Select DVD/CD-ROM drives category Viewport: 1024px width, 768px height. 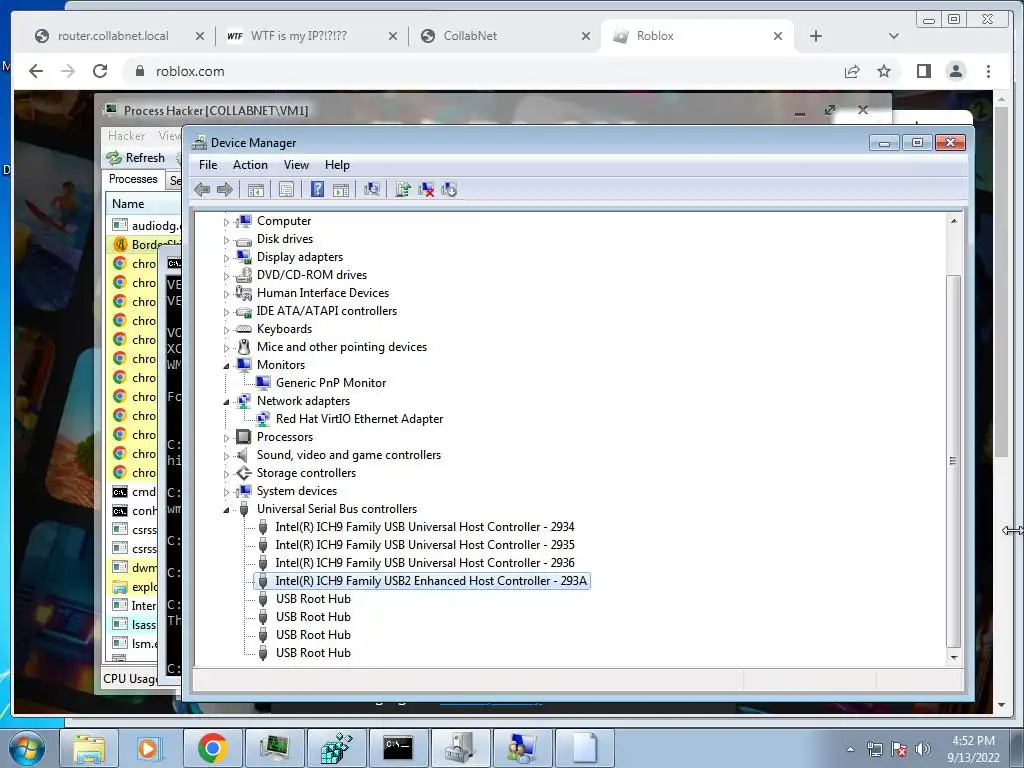click(x=312, y=276)
